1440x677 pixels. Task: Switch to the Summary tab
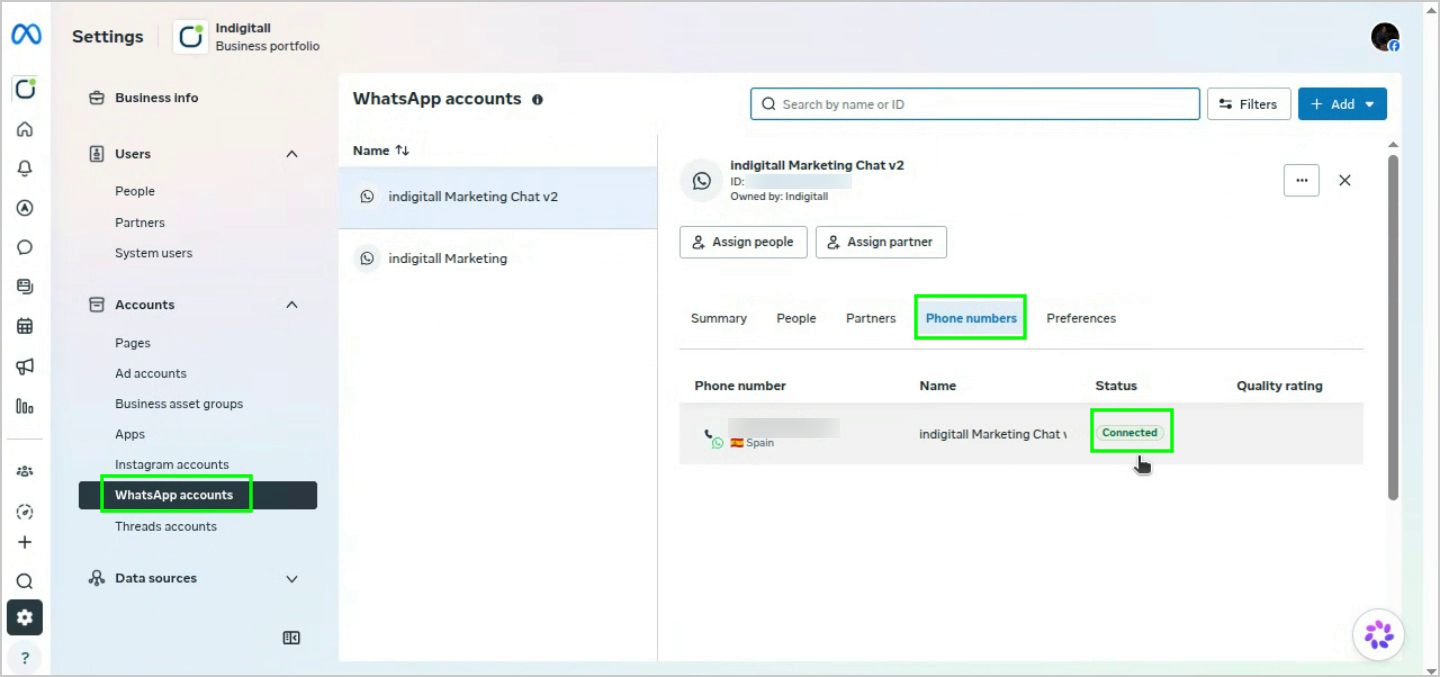(x=718, y=318)
